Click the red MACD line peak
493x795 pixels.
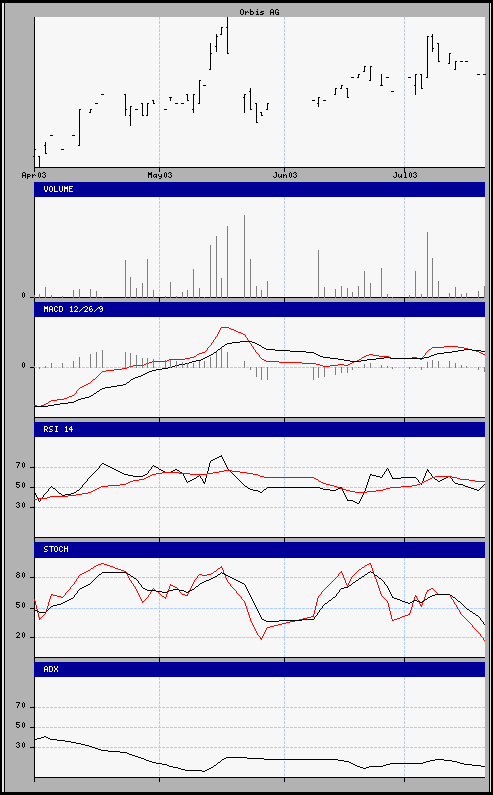click(x=223, y=328)
